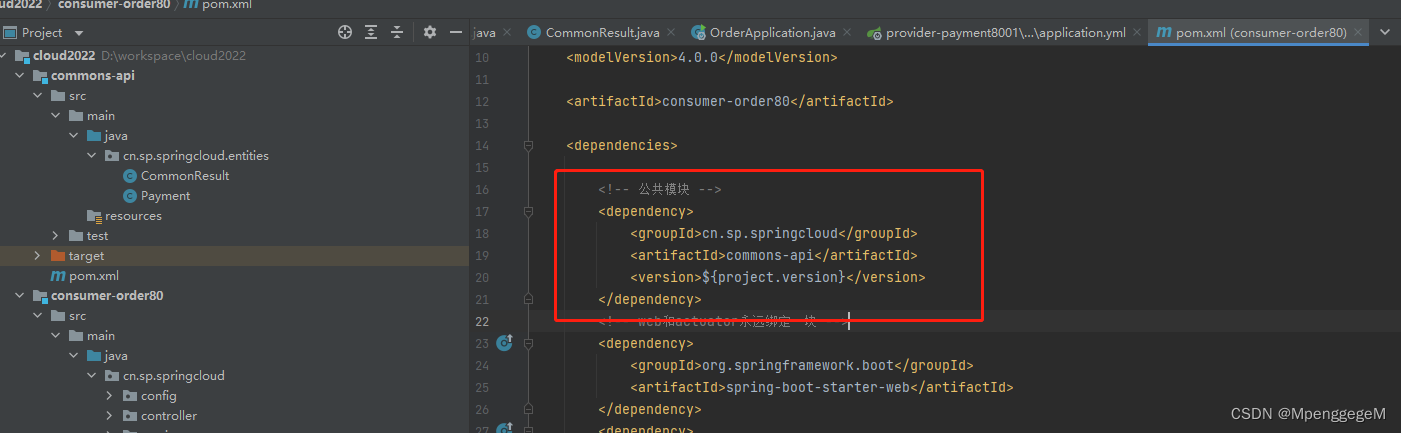Click the Collapse All icon in Project panel

398,32
